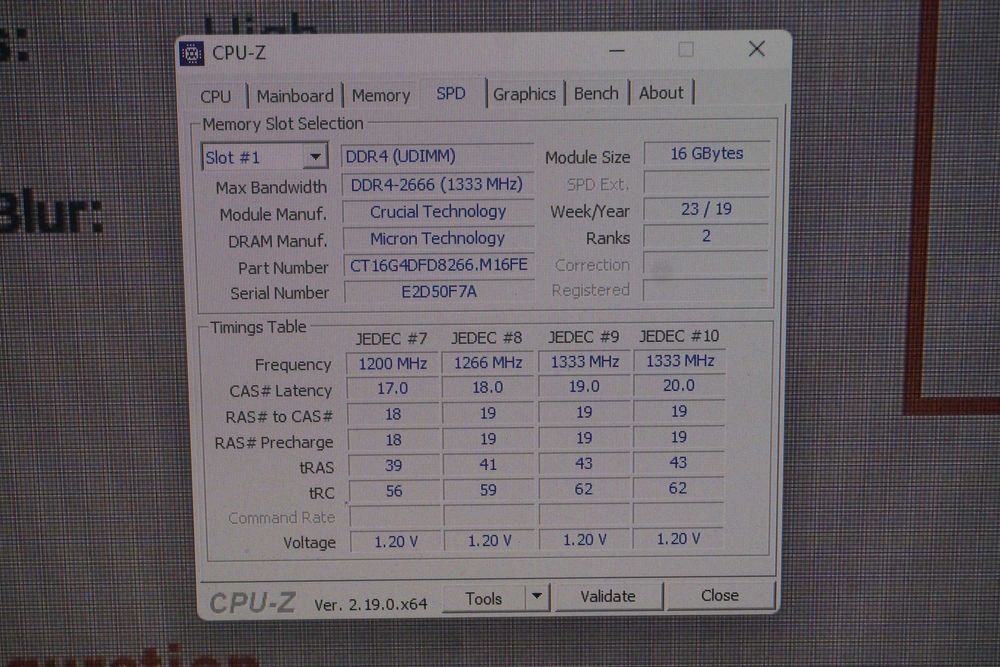The image size is (1000, 667).
Task: Click the JEDEC #9 frequency 1333 MHz cell
Action: click(585, 362)
